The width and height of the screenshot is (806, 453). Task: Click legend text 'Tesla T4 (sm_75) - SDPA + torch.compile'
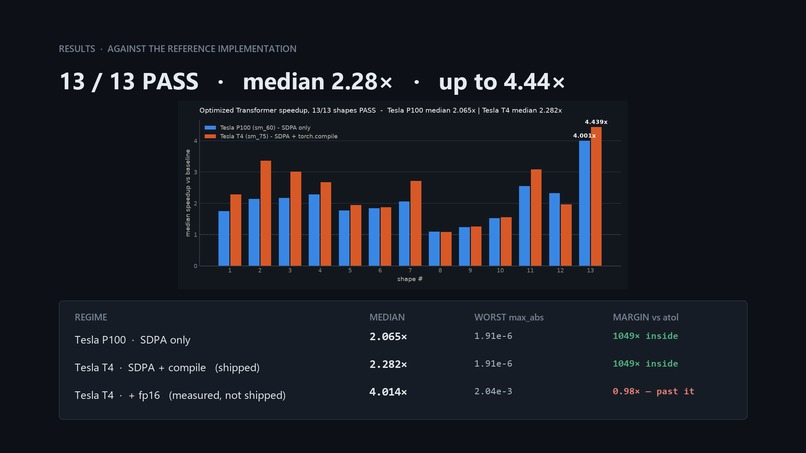[279, 136]
